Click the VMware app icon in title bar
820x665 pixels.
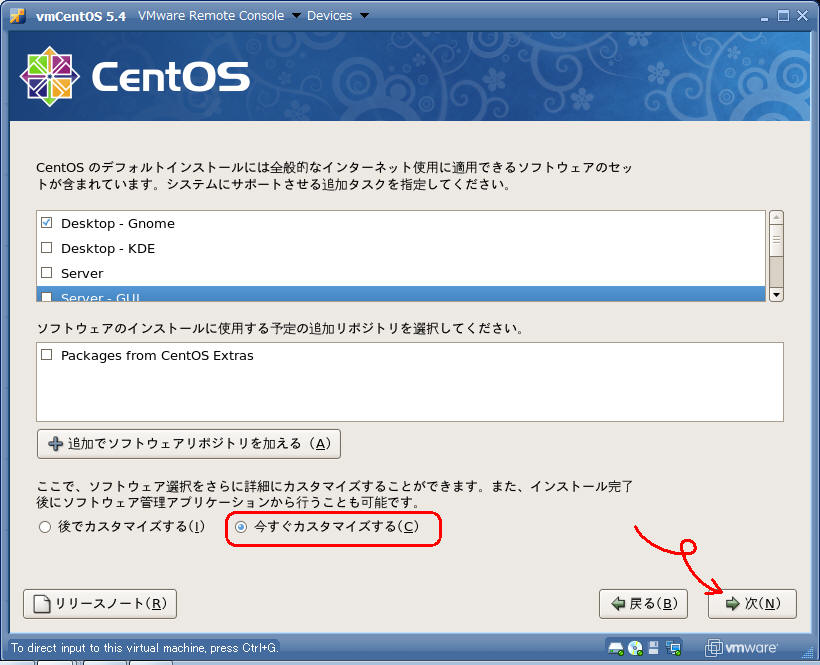click(x=17, y=16)
